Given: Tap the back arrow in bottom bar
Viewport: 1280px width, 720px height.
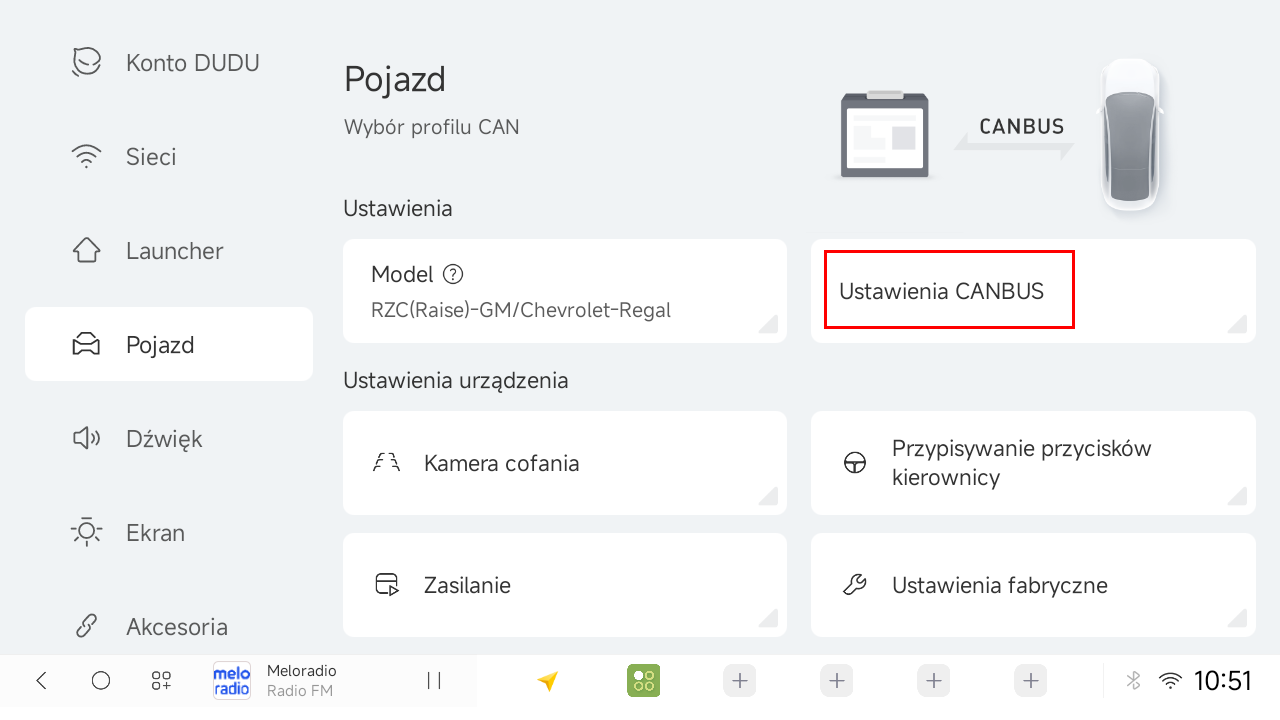Looking at the screenshot, I should pos(41,681).
